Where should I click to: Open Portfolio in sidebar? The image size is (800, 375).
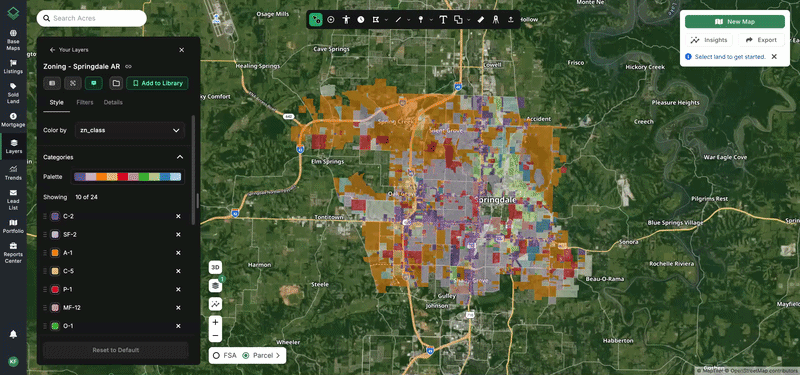coord(13,227)
